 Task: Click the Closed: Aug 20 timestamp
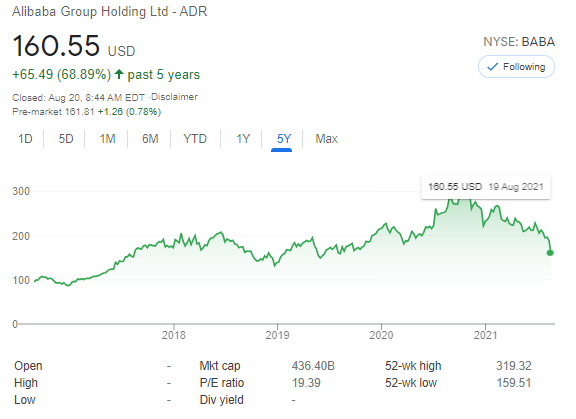click(78, 98)
